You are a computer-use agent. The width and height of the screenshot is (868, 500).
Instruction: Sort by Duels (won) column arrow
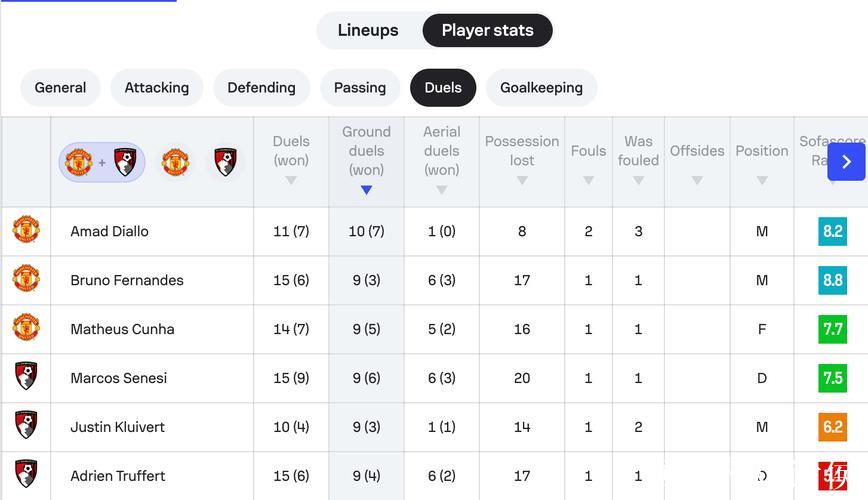click(x=291, y=181)
